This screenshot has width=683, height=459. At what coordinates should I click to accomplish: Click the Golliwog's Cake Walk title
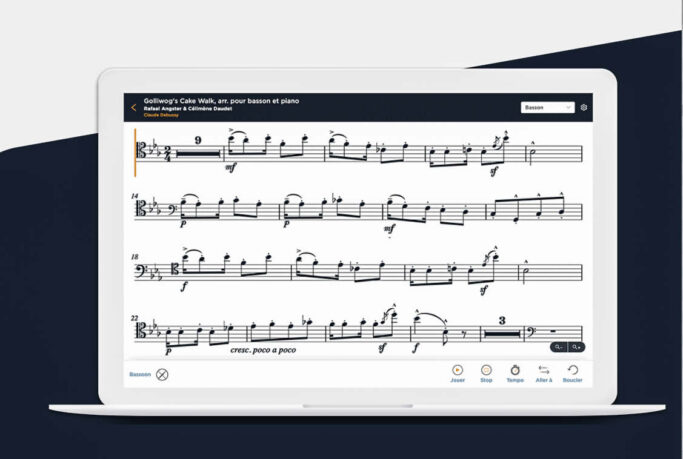[221, 101]
